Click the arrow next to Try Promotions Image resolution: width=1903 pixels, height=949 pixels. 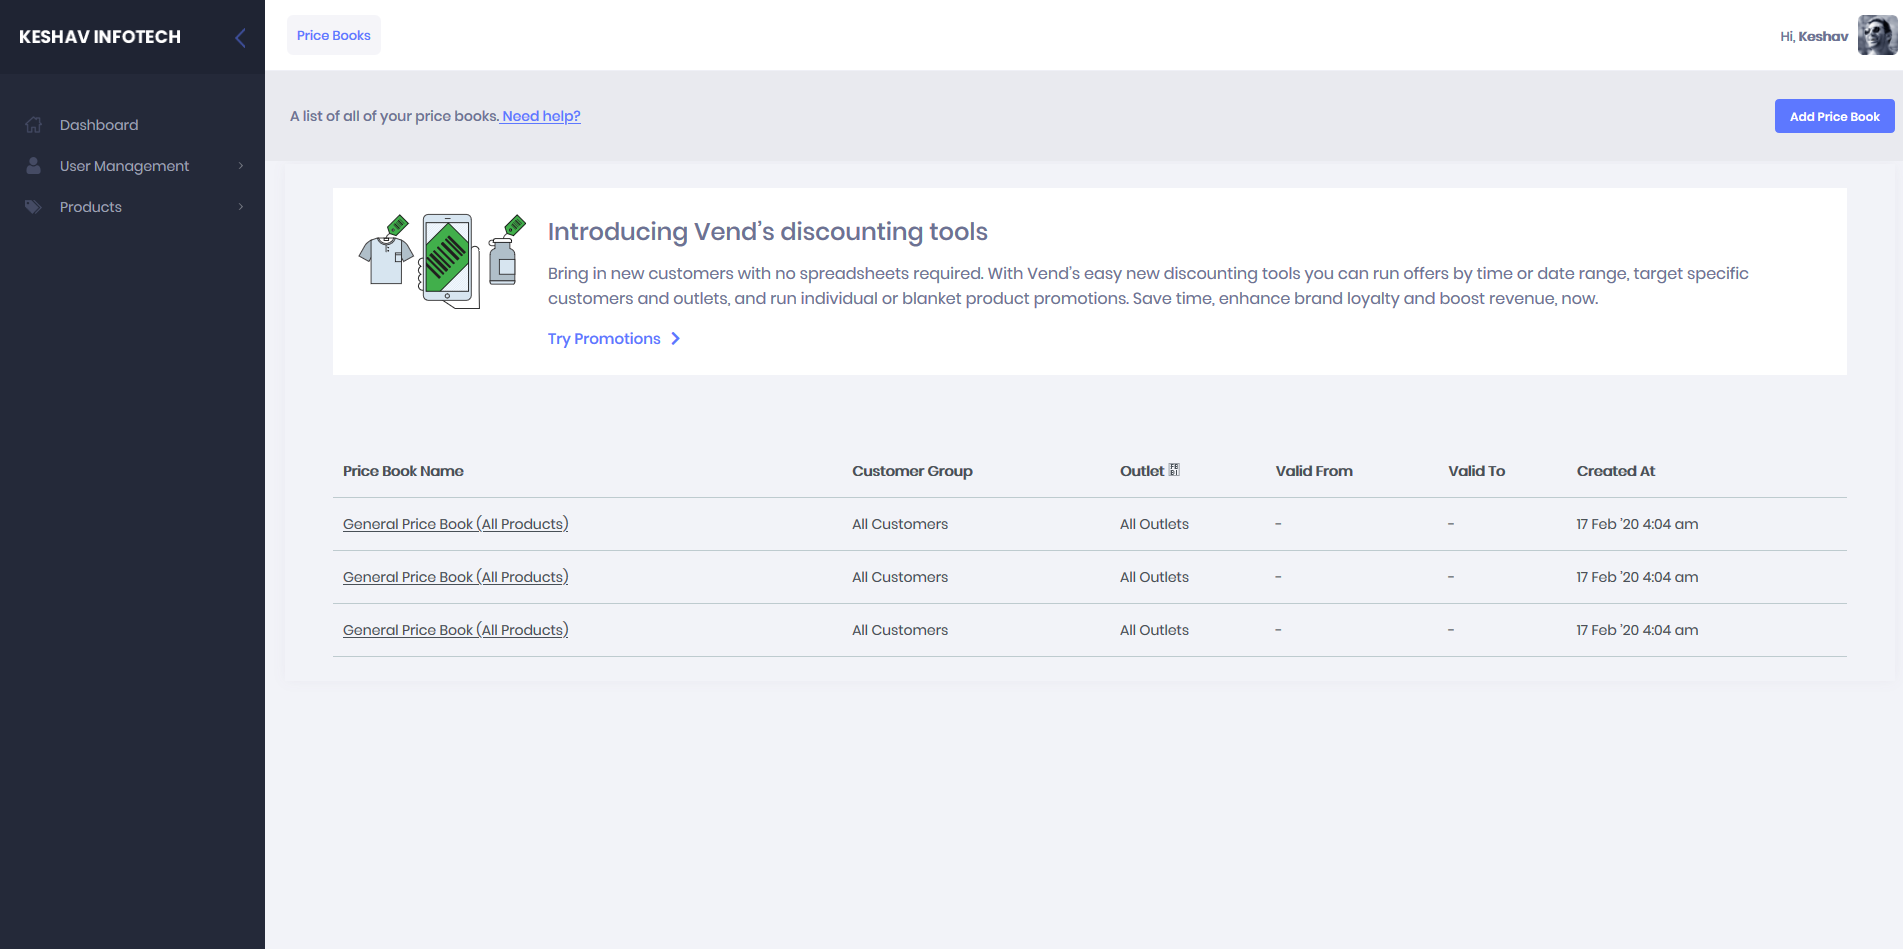coord(676,339)
